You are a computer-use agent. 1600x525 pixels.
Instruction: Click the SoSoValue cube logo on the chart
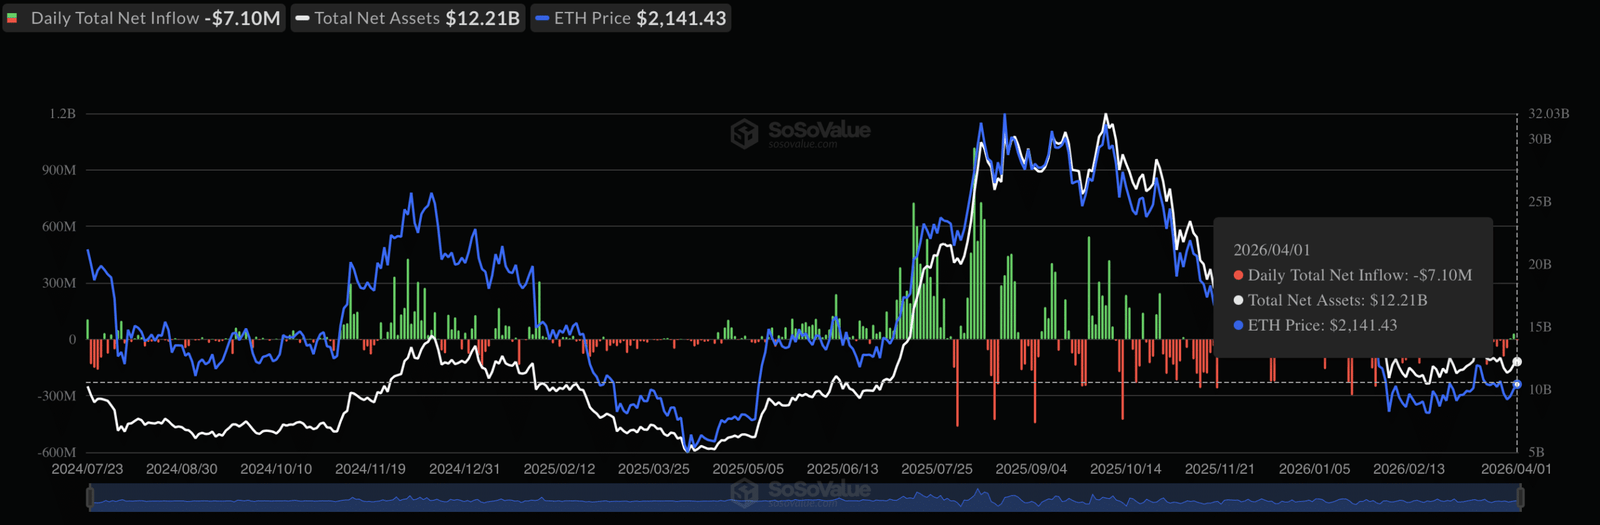744,133
